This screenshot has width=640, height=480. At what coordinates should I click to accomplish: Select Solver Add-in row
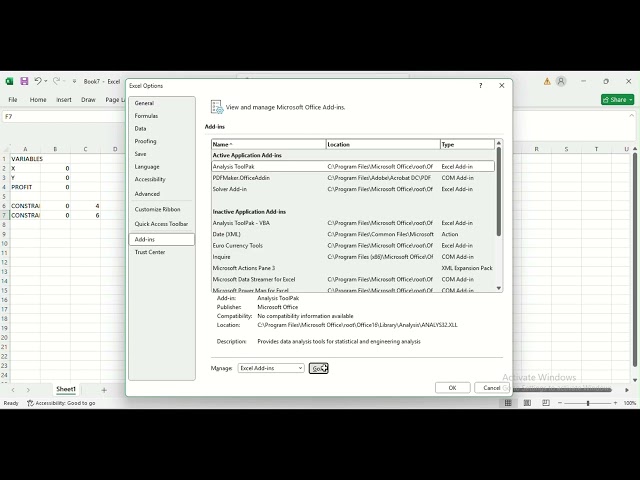tap(353, 189)
